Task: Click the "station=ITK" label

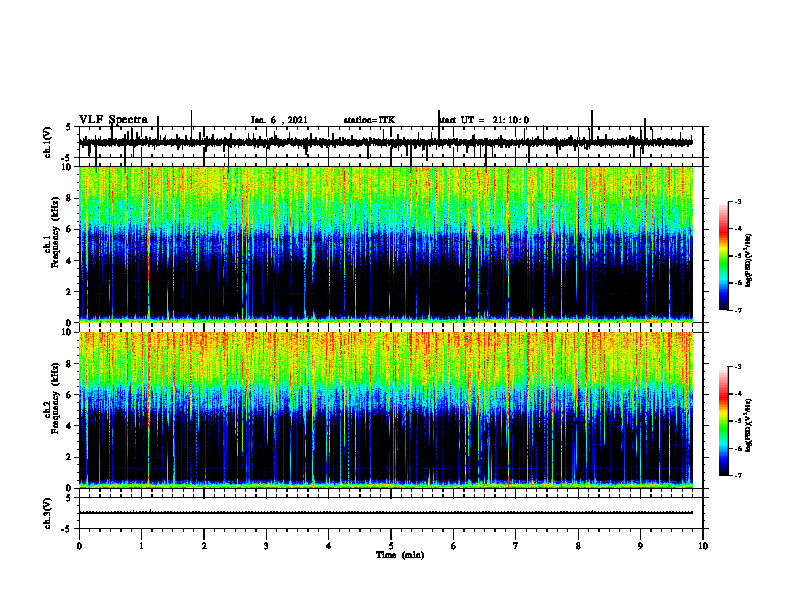Action: click(369, 120)
